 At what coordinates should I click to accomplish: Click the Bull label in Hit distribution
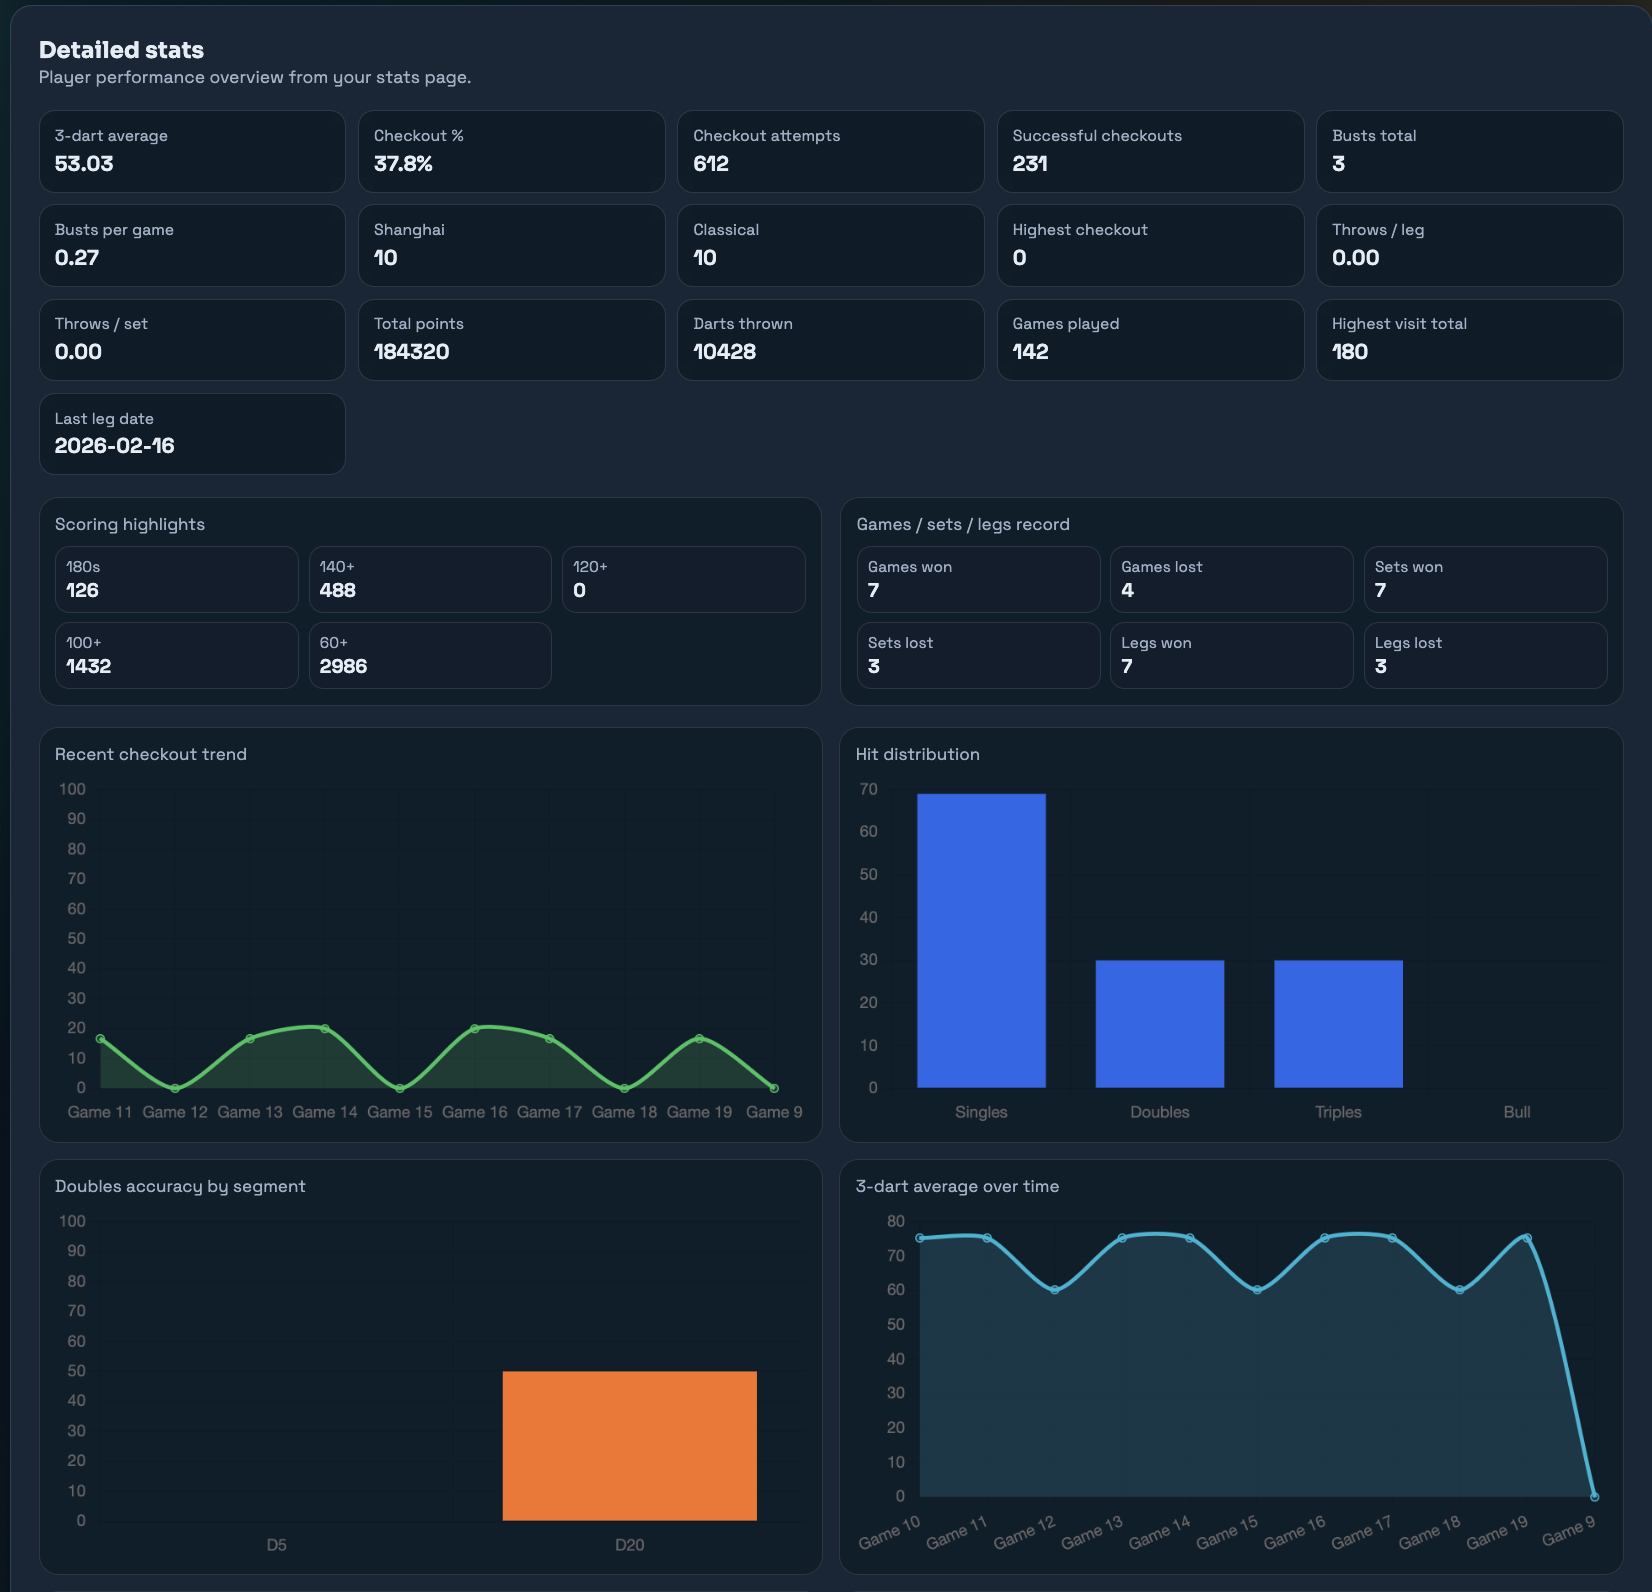point(1515,1111)
